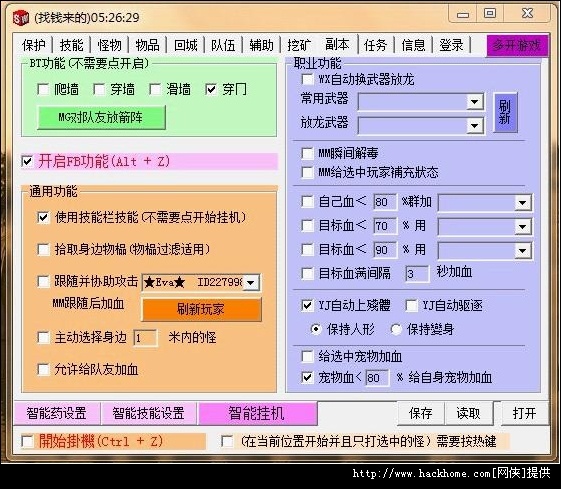Screen dimensions: 561x489
Task: Select the 保持變身 radio button
Action: click(396, 329)
